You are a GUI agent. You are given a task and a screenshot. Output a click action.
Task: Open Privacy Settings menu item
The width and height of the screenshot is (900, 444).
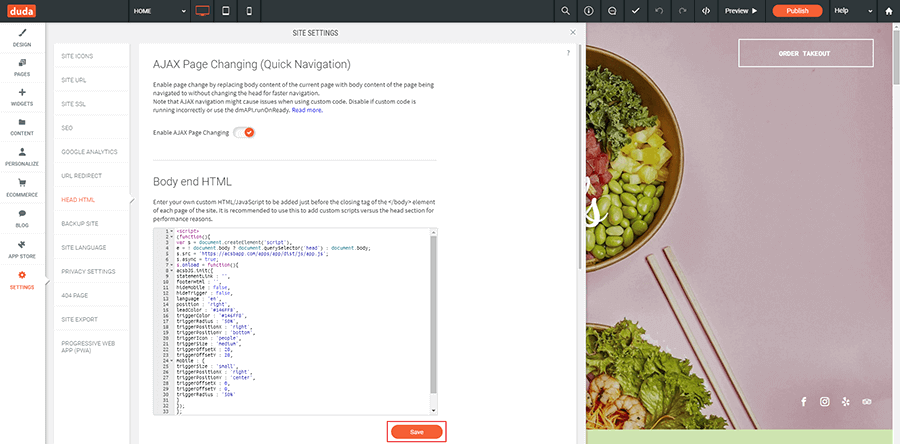click(x=88, y=271)
